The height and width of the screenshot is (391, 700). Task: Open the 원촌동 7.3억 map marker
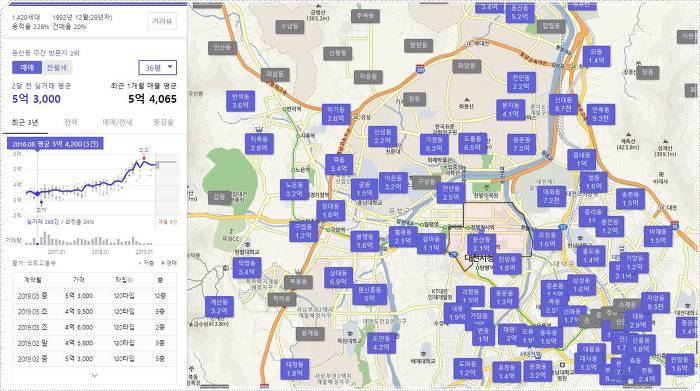click(521, 144)
